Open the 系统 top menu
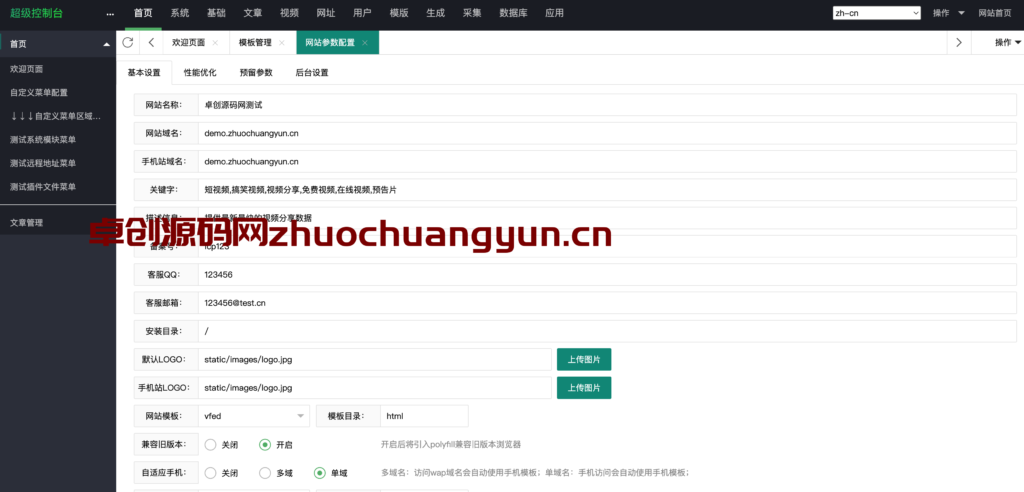1024x492 pixels. (x=180, y=14)
